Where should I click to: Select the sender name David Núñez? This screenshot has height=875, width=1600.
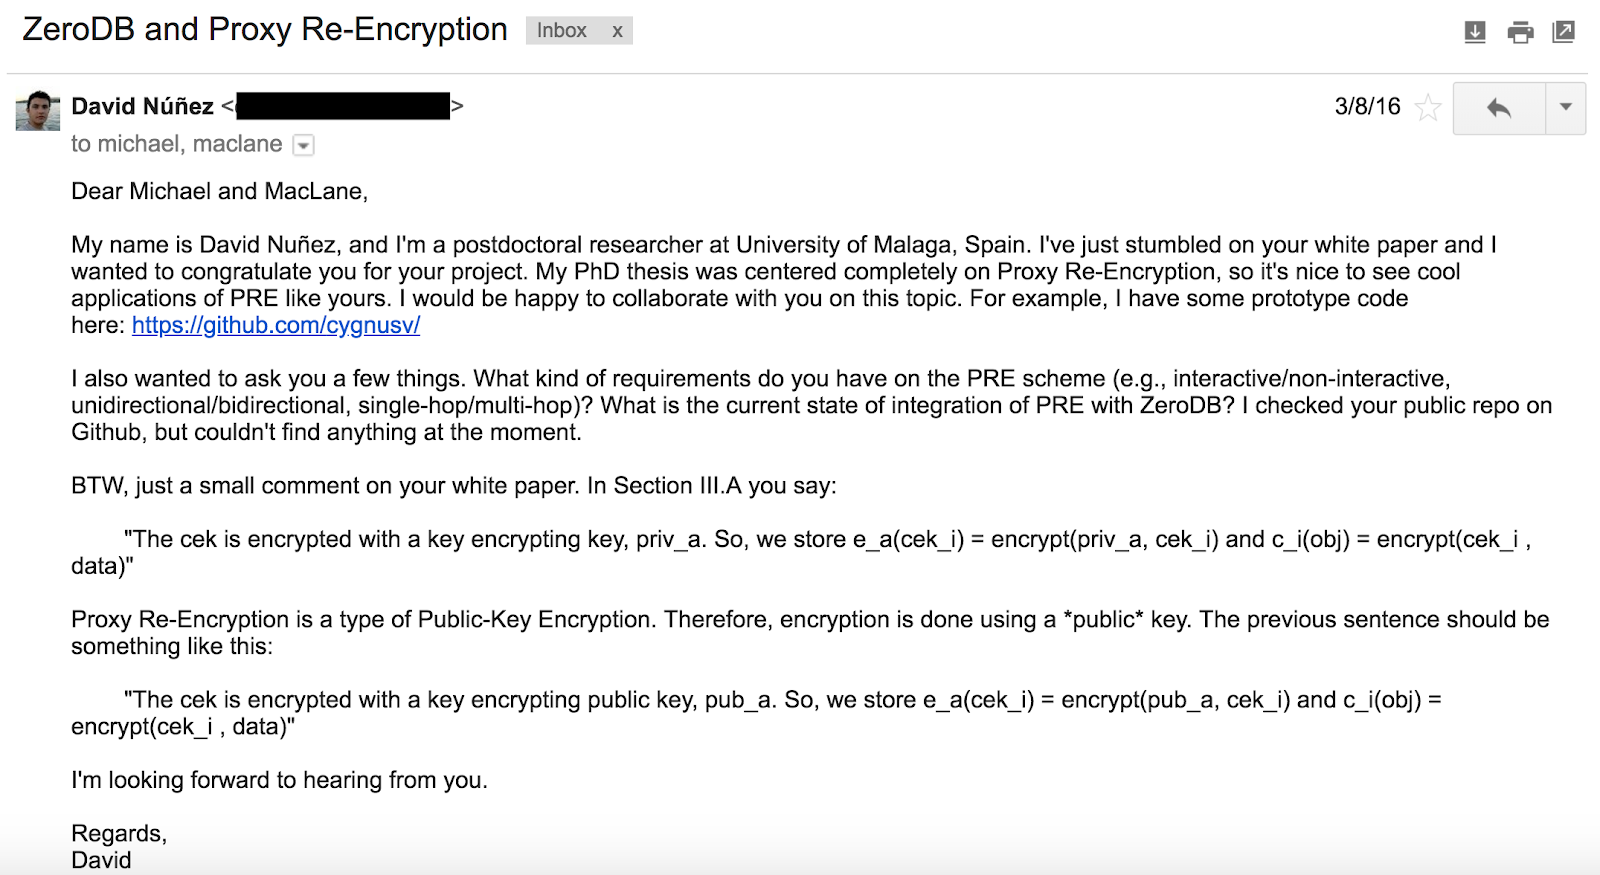click(x=143, y=106)
